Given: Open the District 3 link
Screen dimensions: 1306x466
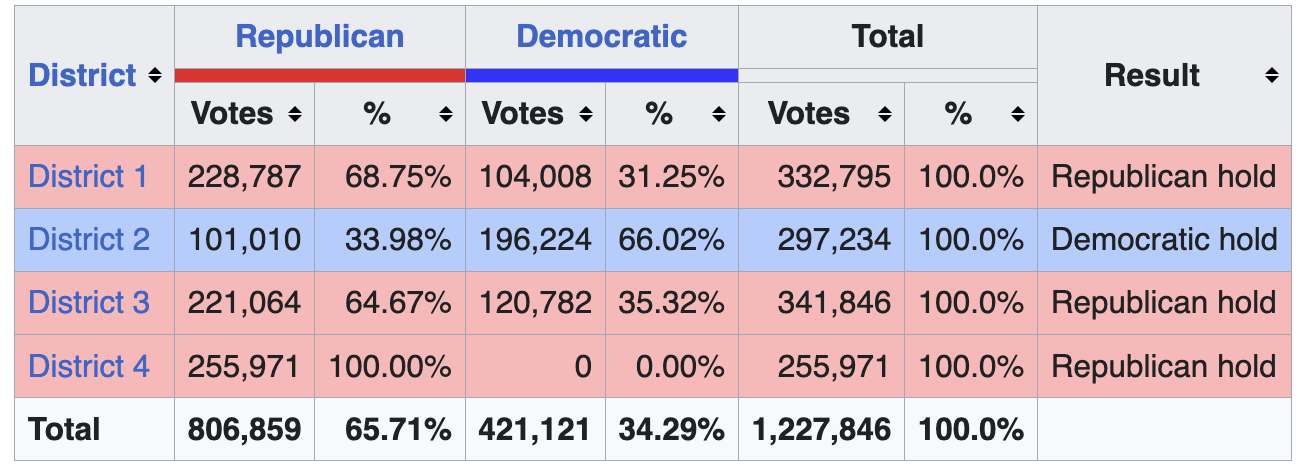Looking at the screenshot, I should tap(89, 303).
